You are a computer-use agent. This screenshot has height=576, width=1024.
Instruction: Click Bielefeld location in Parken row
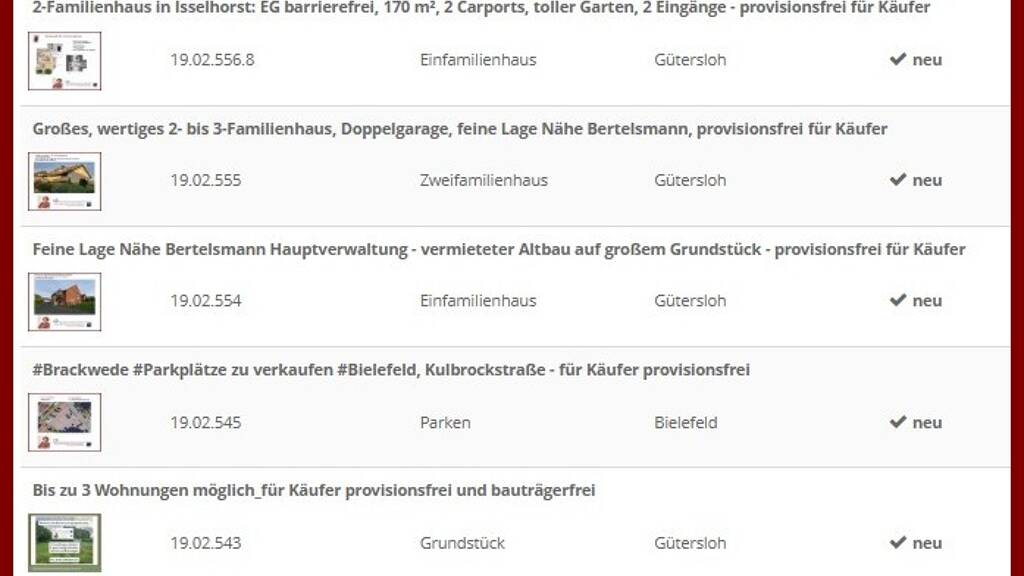(686, 422)
